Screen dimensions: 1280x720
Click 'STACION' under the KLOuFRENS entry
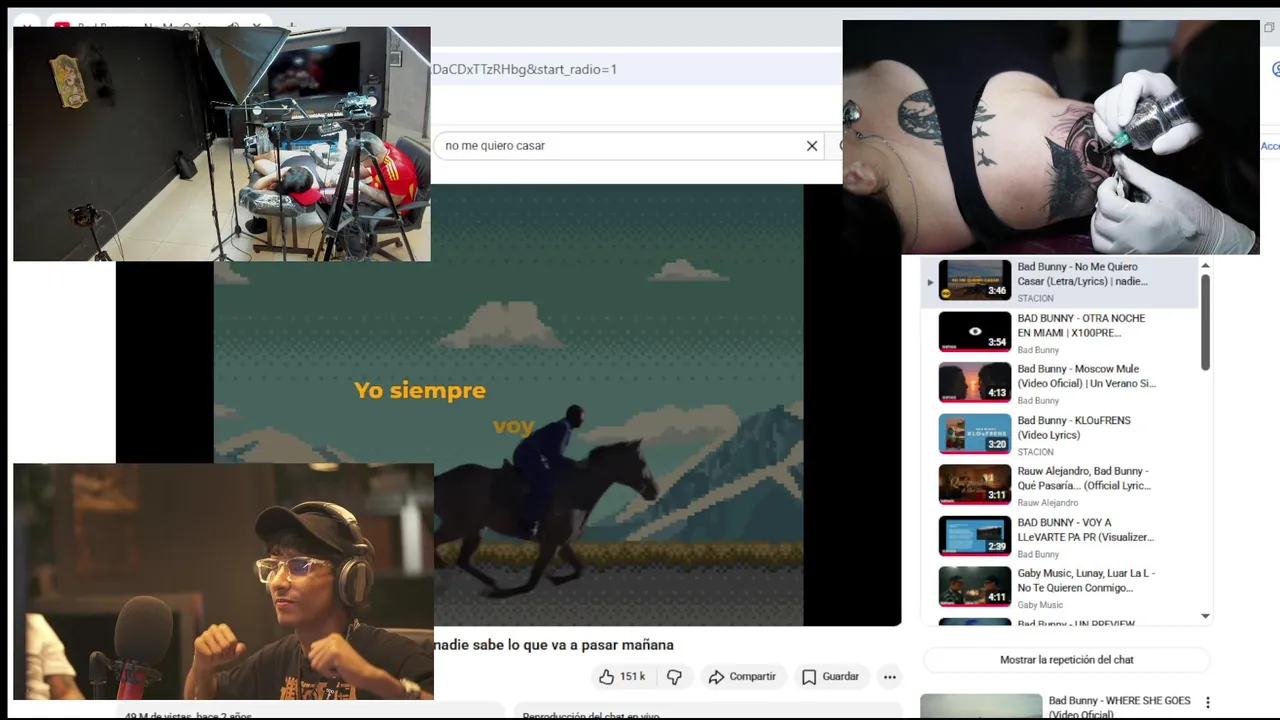pos(1035,452)
